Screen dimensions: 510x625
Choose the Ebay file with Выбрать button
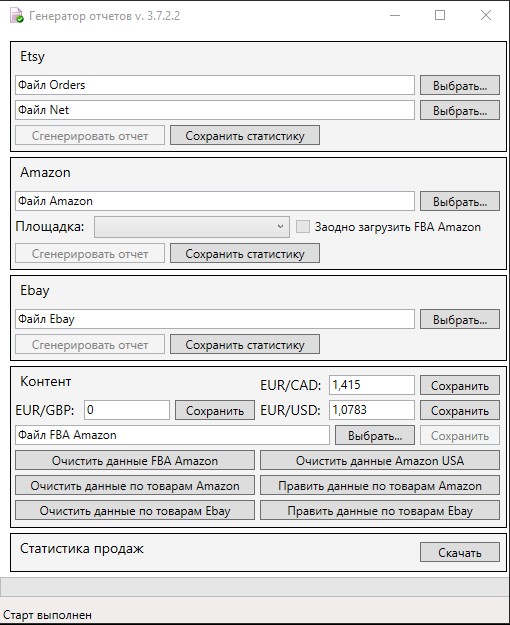point(460,319)
